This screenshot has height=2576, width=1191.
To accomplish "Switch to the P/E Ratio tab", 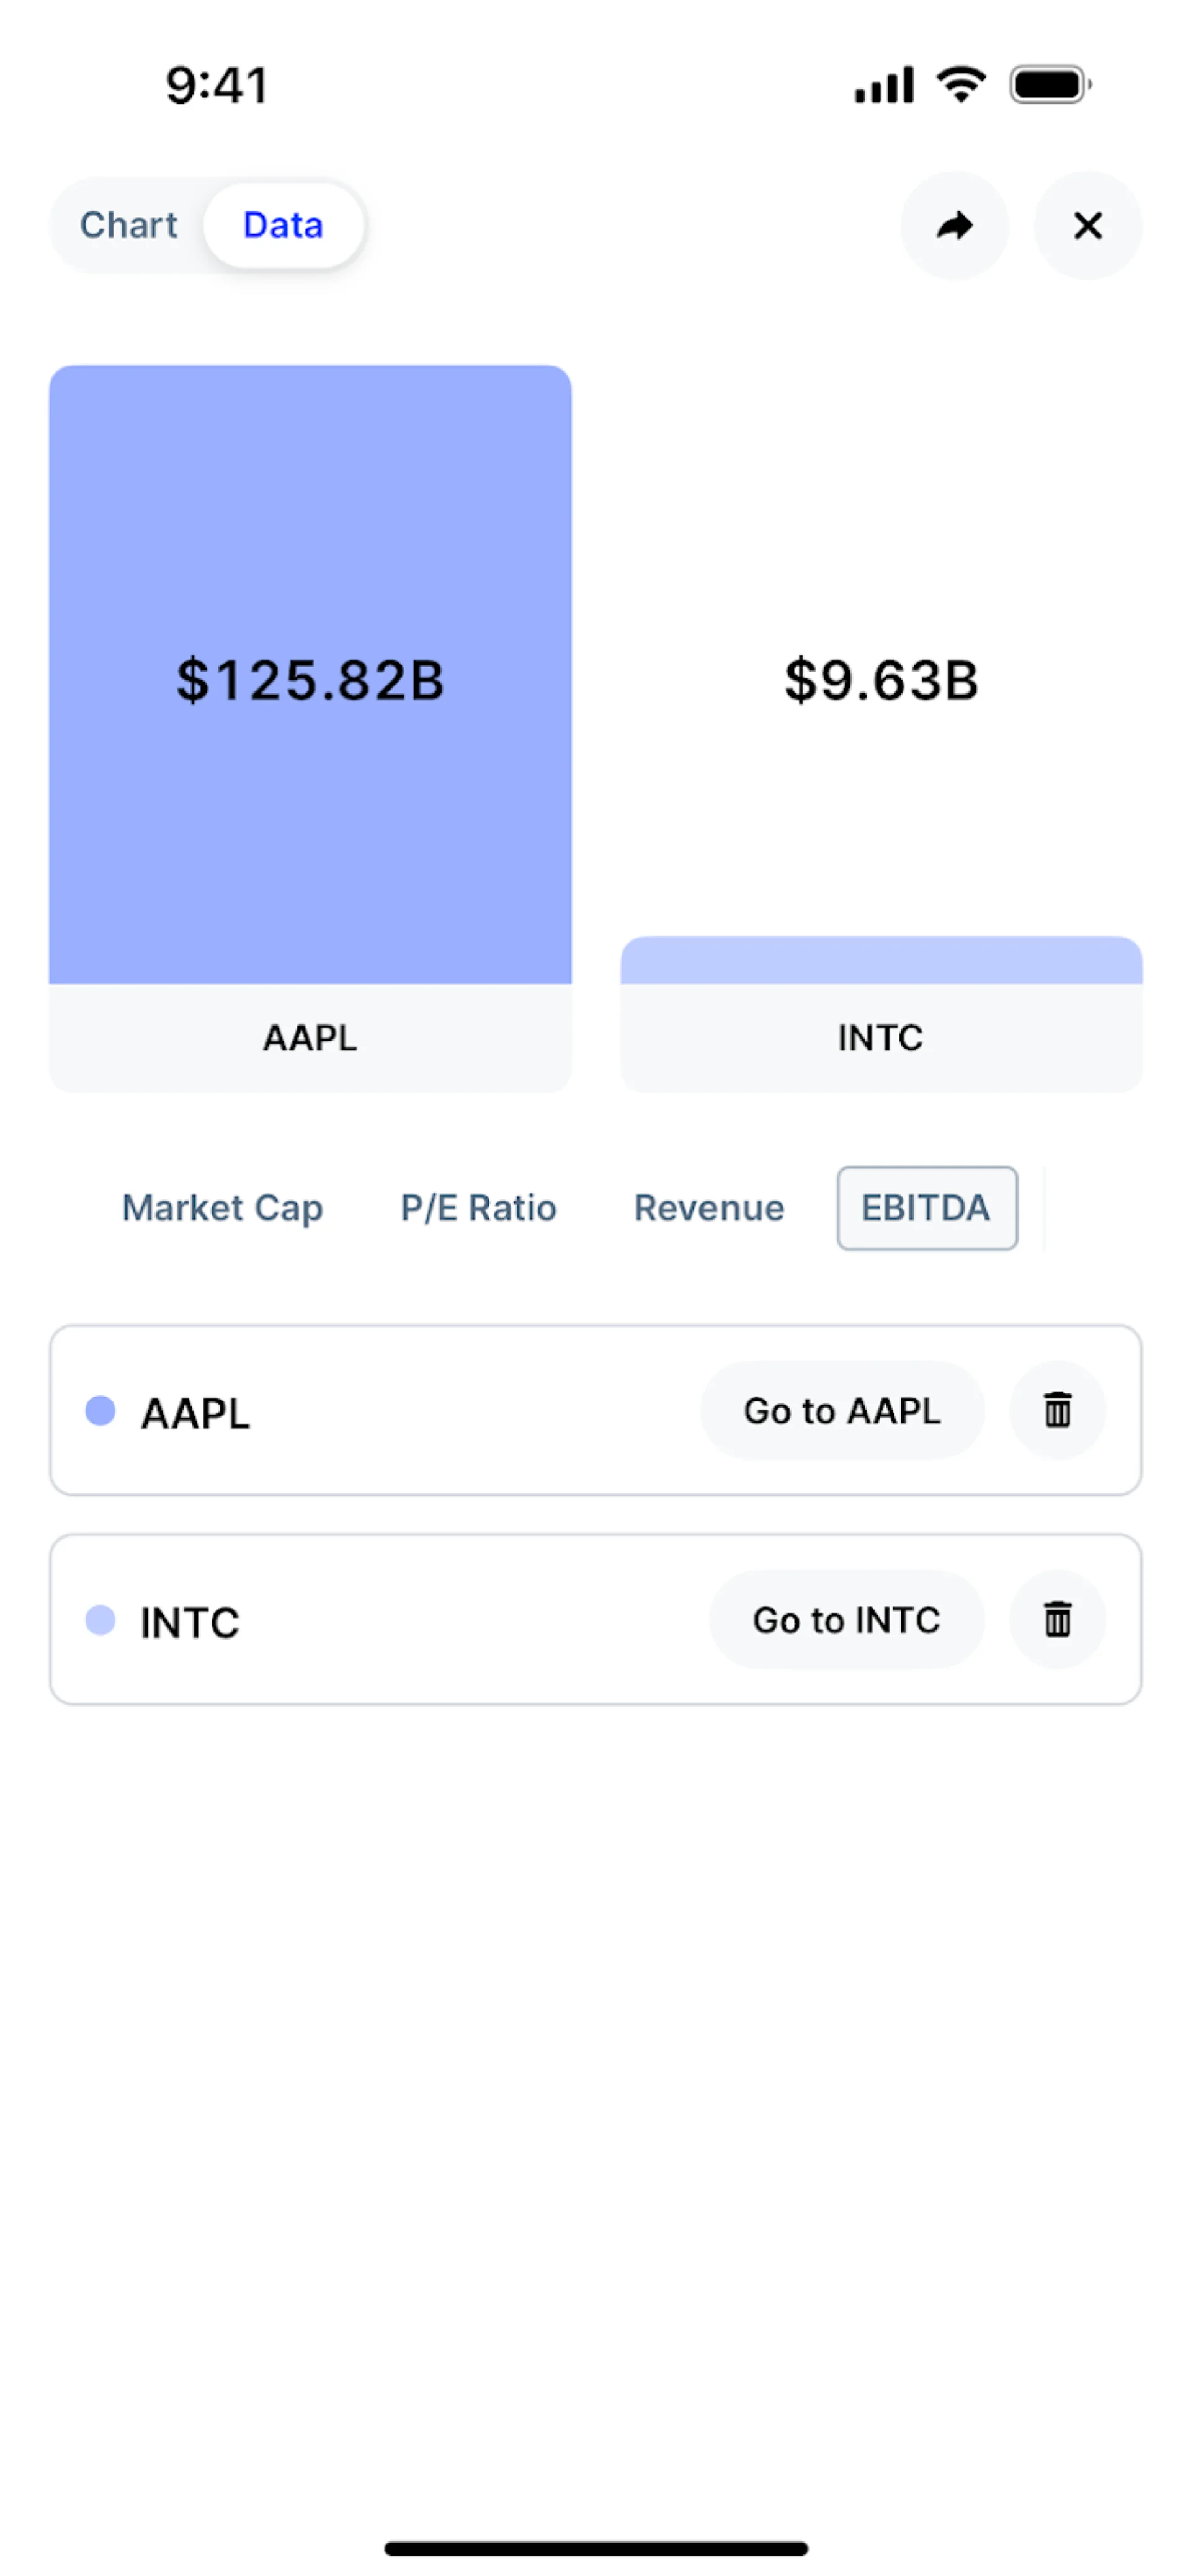I will (x=478, y=1208).
